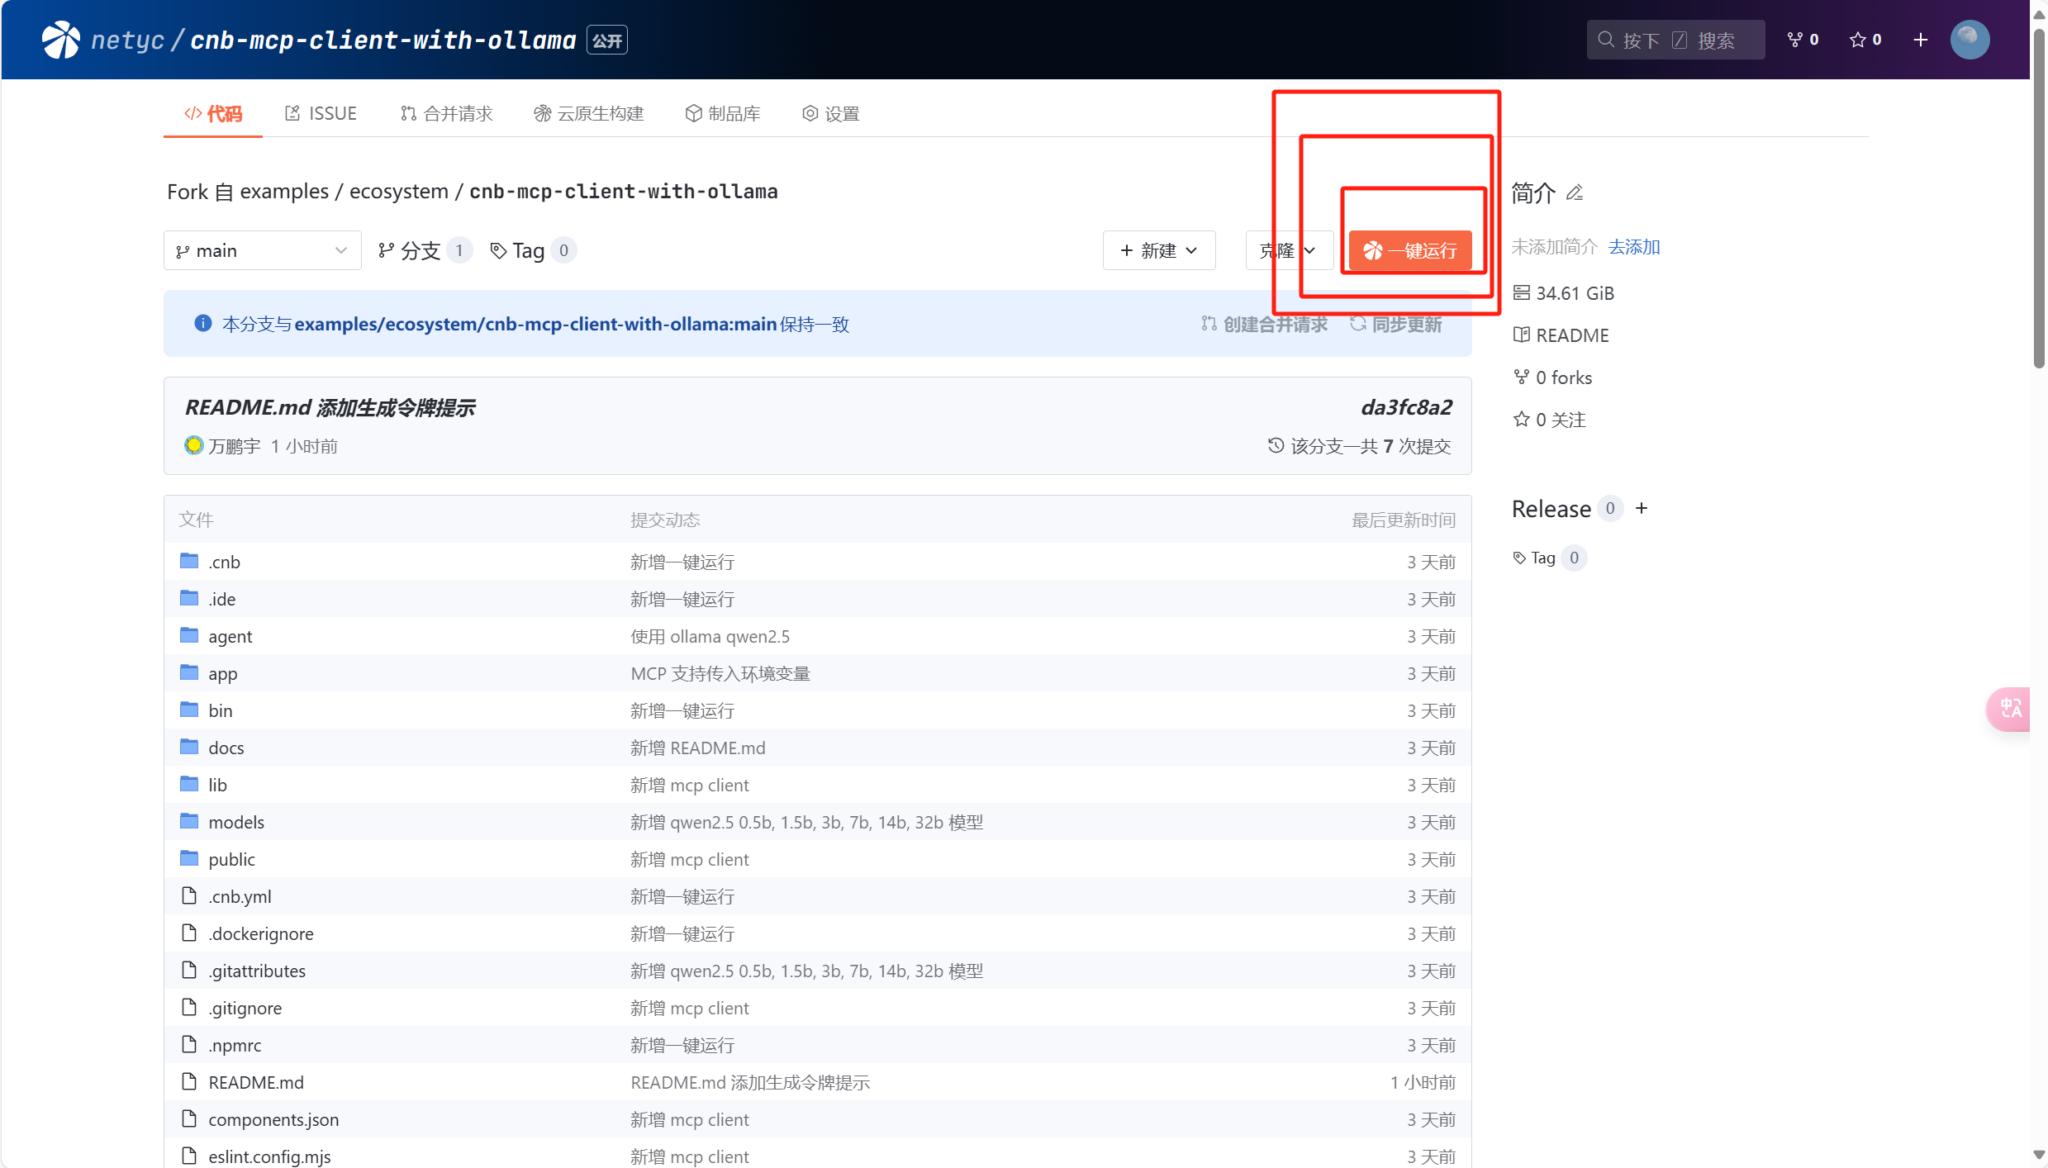The height and width of the screenshot is (1168, 2048).
Task: Click the fork count icon in header
Action: pos(1795,40)
